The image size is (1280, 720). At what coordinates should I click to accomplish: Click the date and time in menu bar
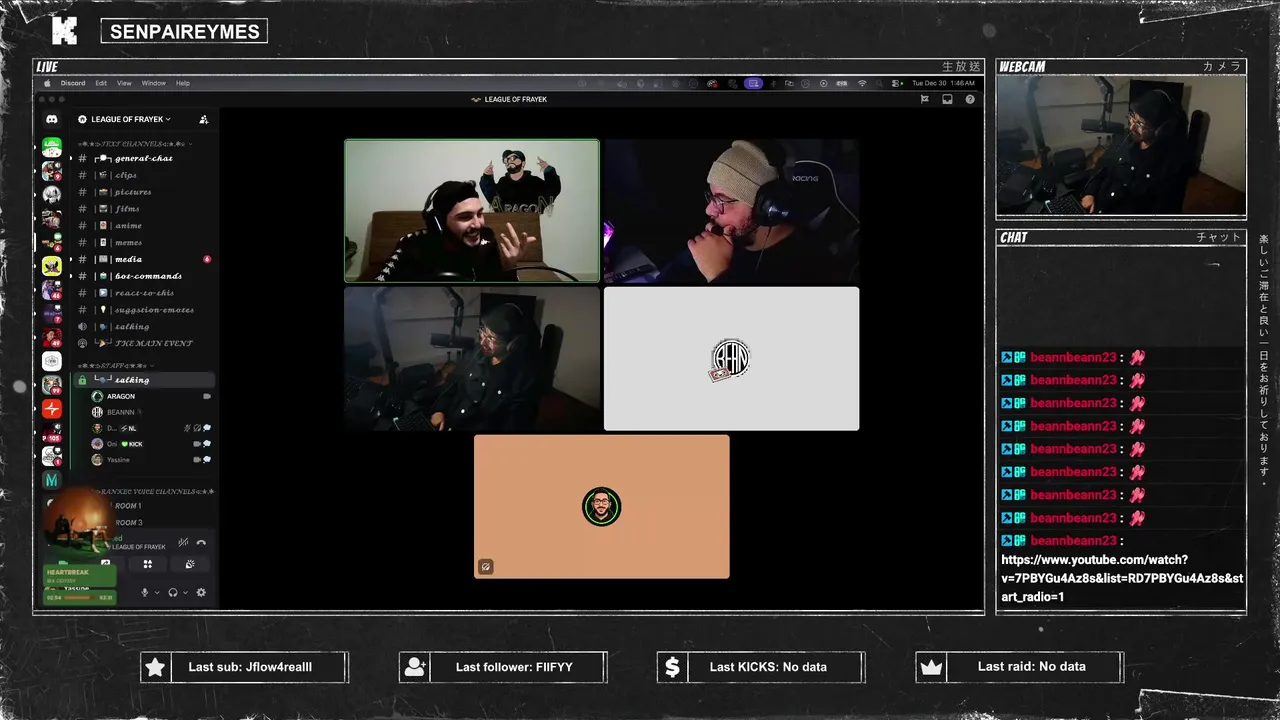point(943,83)
